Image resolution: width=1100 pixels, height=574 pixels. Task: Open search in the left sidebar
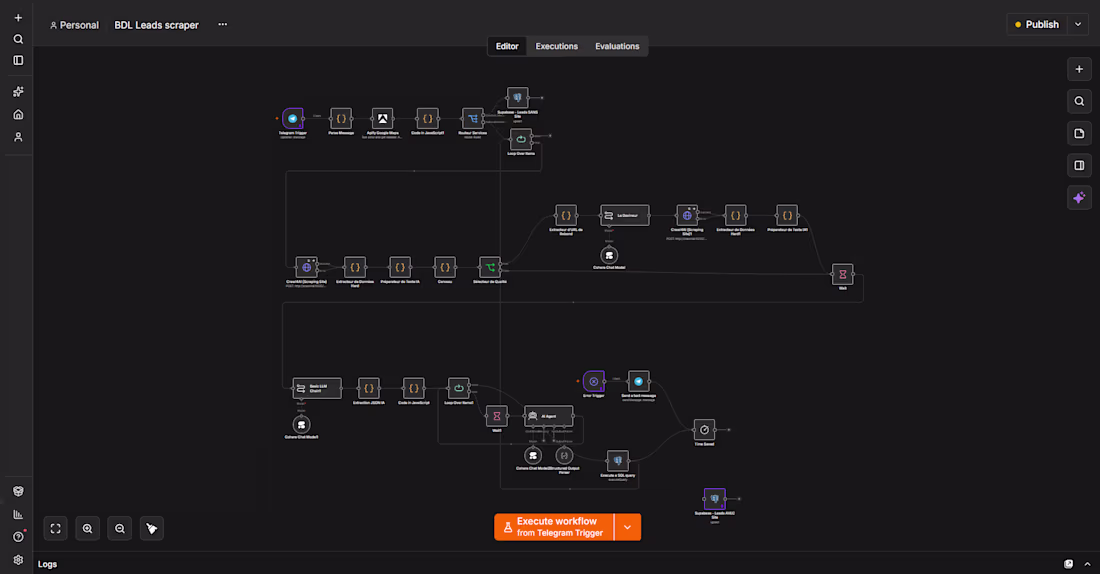(x=18, y=39)
